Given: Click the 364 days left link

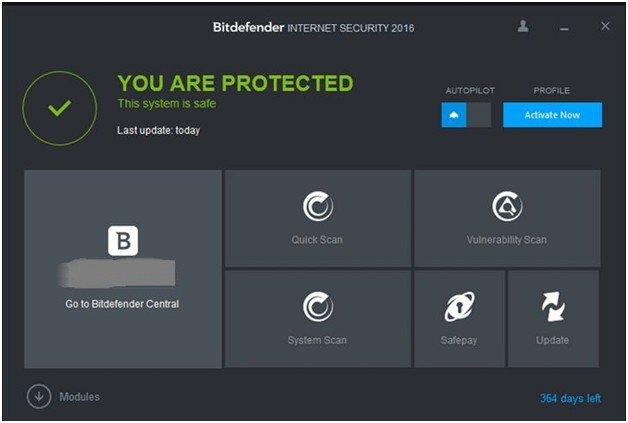Looking at the screenshot, I should 570,398.
